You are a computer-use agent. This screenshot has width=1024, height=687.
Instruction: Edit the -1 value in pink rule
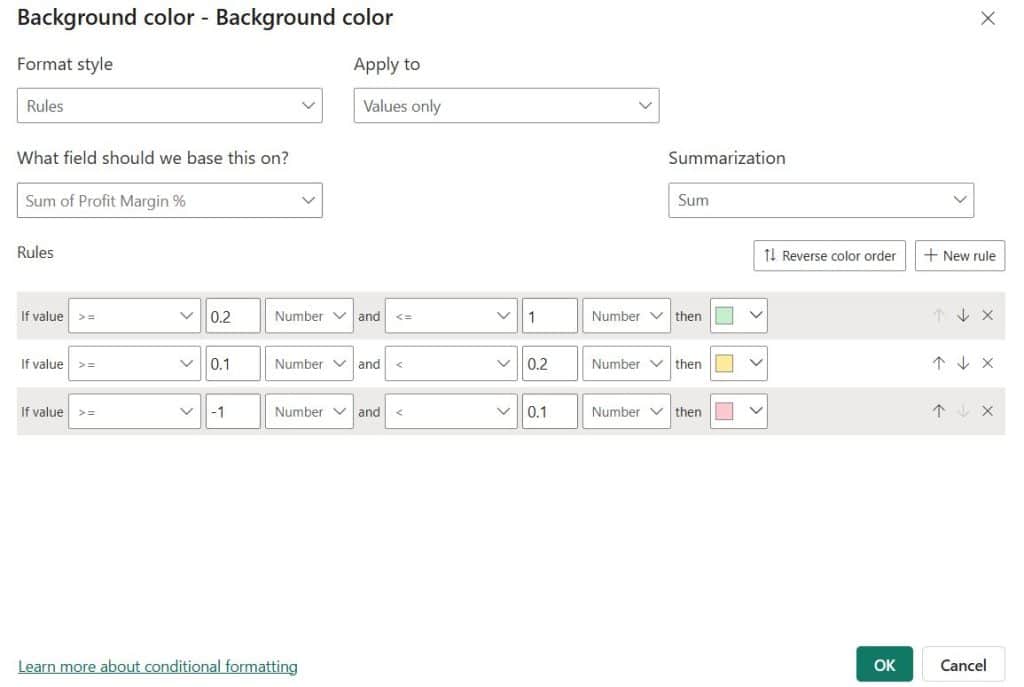[x=233, y=411]
